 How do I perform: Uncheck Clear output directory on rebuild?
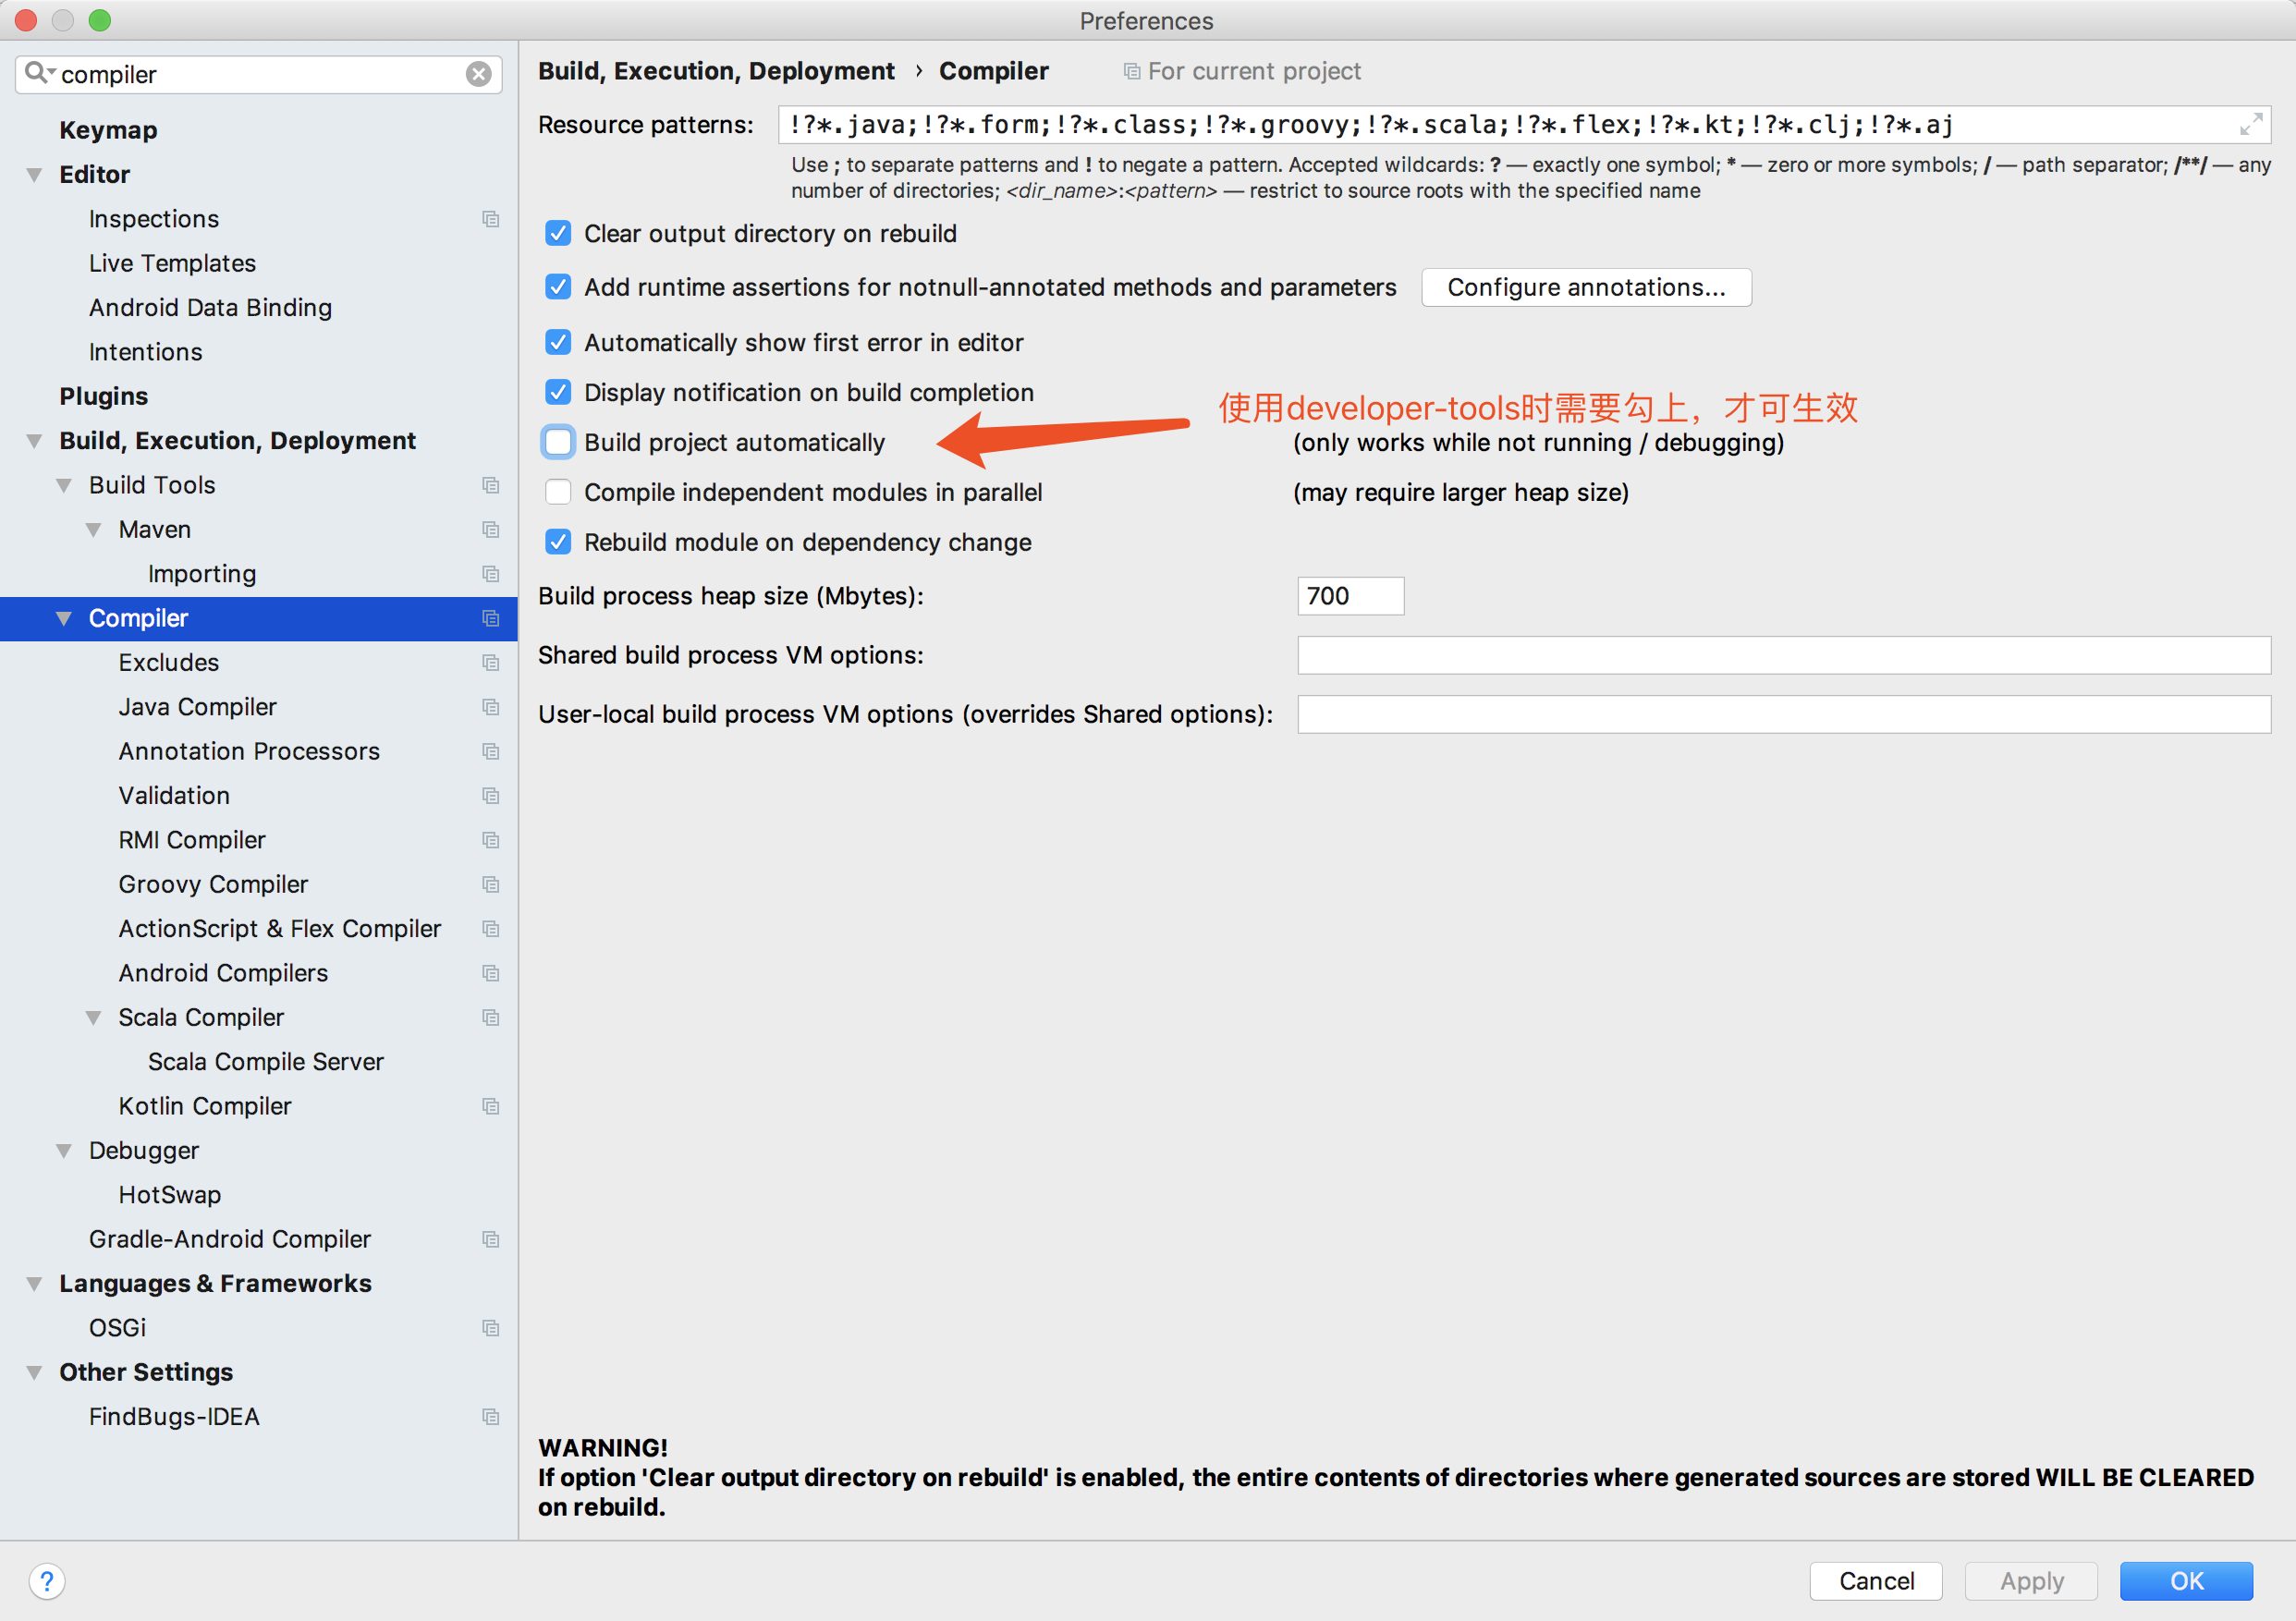(558, 233)
